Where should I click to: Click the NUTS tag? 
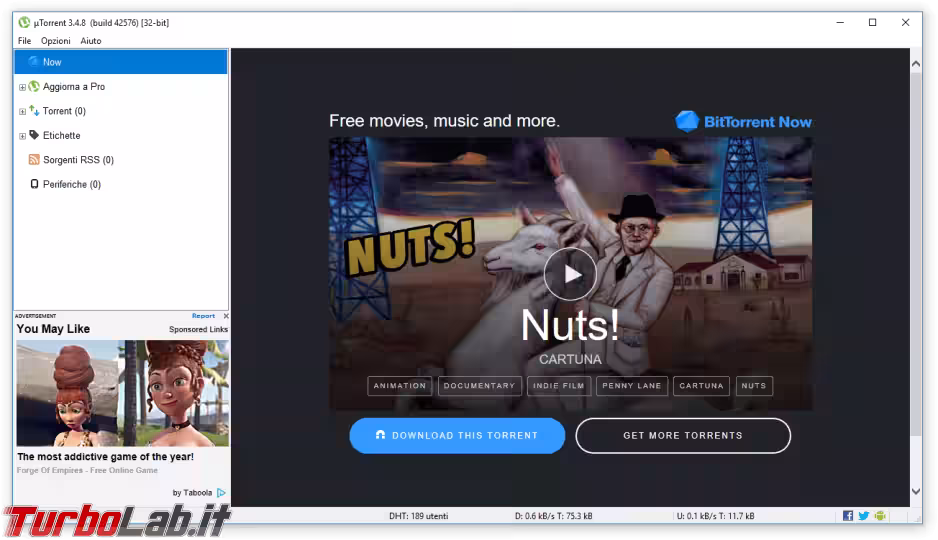754,386
